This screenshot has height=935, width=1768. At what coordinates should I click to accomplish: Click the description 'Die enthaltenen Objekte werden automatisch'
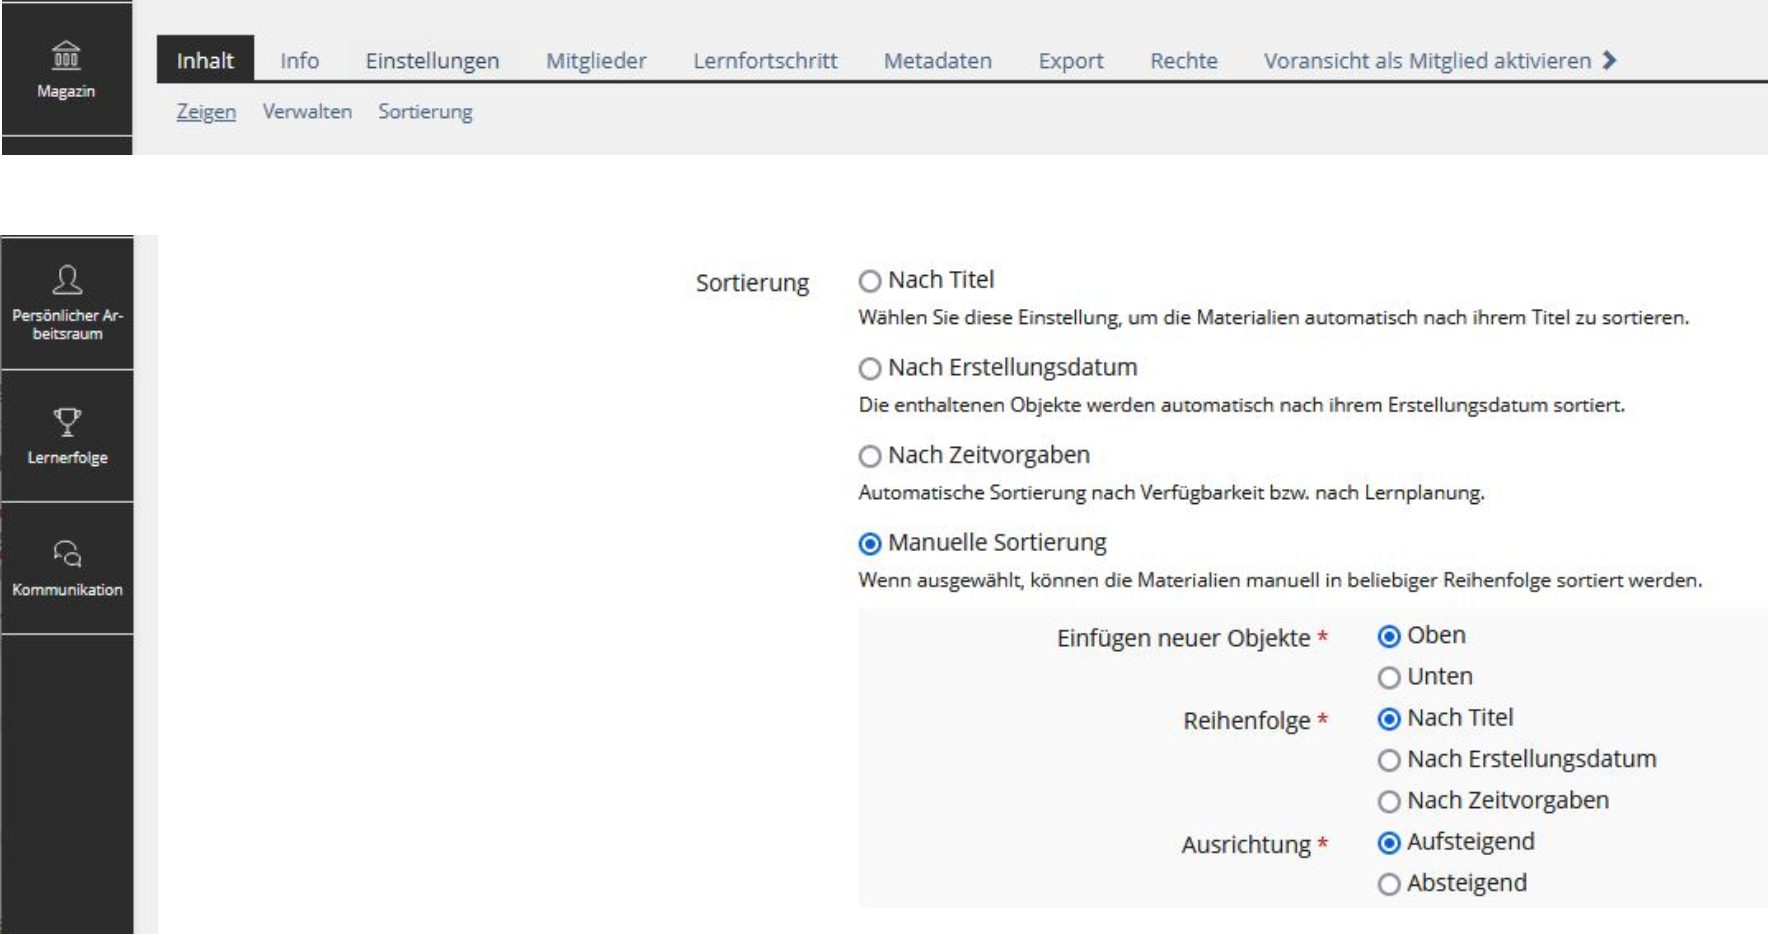tap(1241, 405)
